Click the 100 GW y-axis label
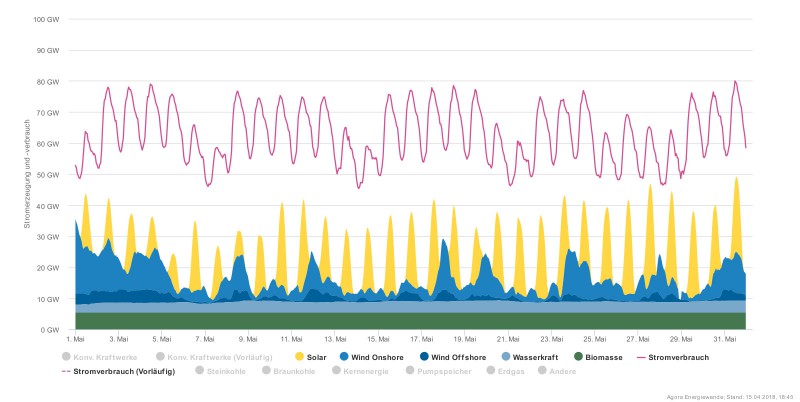 pos(47,20)
